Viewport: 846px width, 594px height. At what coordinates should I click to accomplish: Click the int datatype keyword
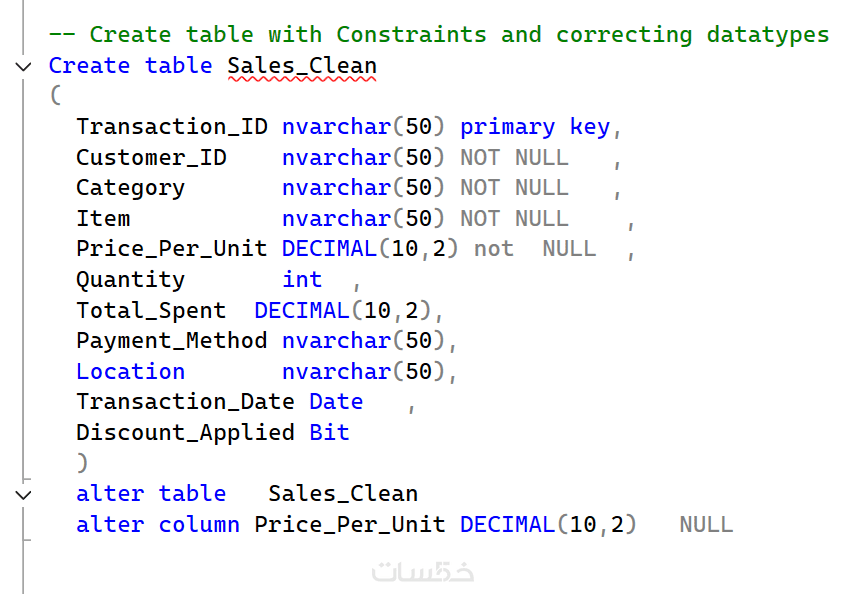(x=302, y=280)
